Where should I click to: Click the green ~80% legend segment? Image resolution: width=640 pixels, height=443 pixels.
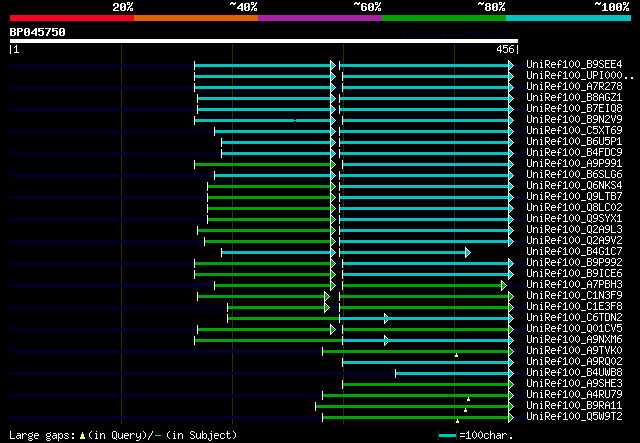[444, 18]
